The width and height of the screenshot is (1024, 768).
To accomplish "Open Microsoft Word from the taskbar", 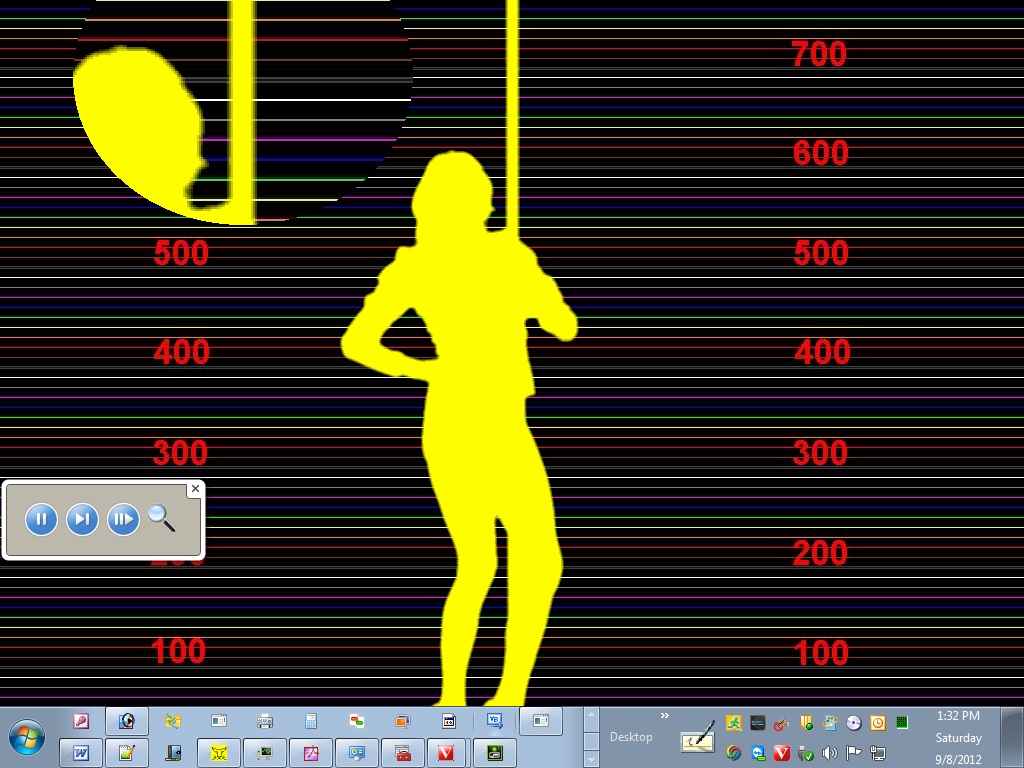I will (81, 753).
